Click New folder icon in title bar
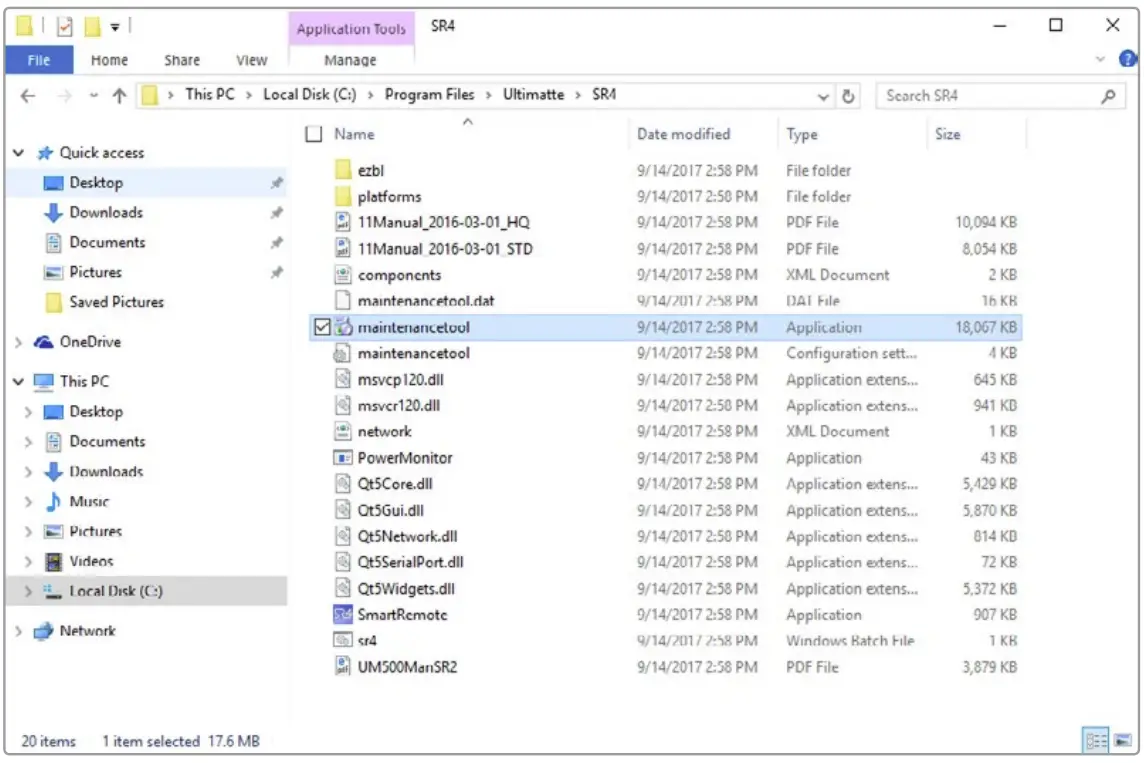1144x763 pixels. 93,27
